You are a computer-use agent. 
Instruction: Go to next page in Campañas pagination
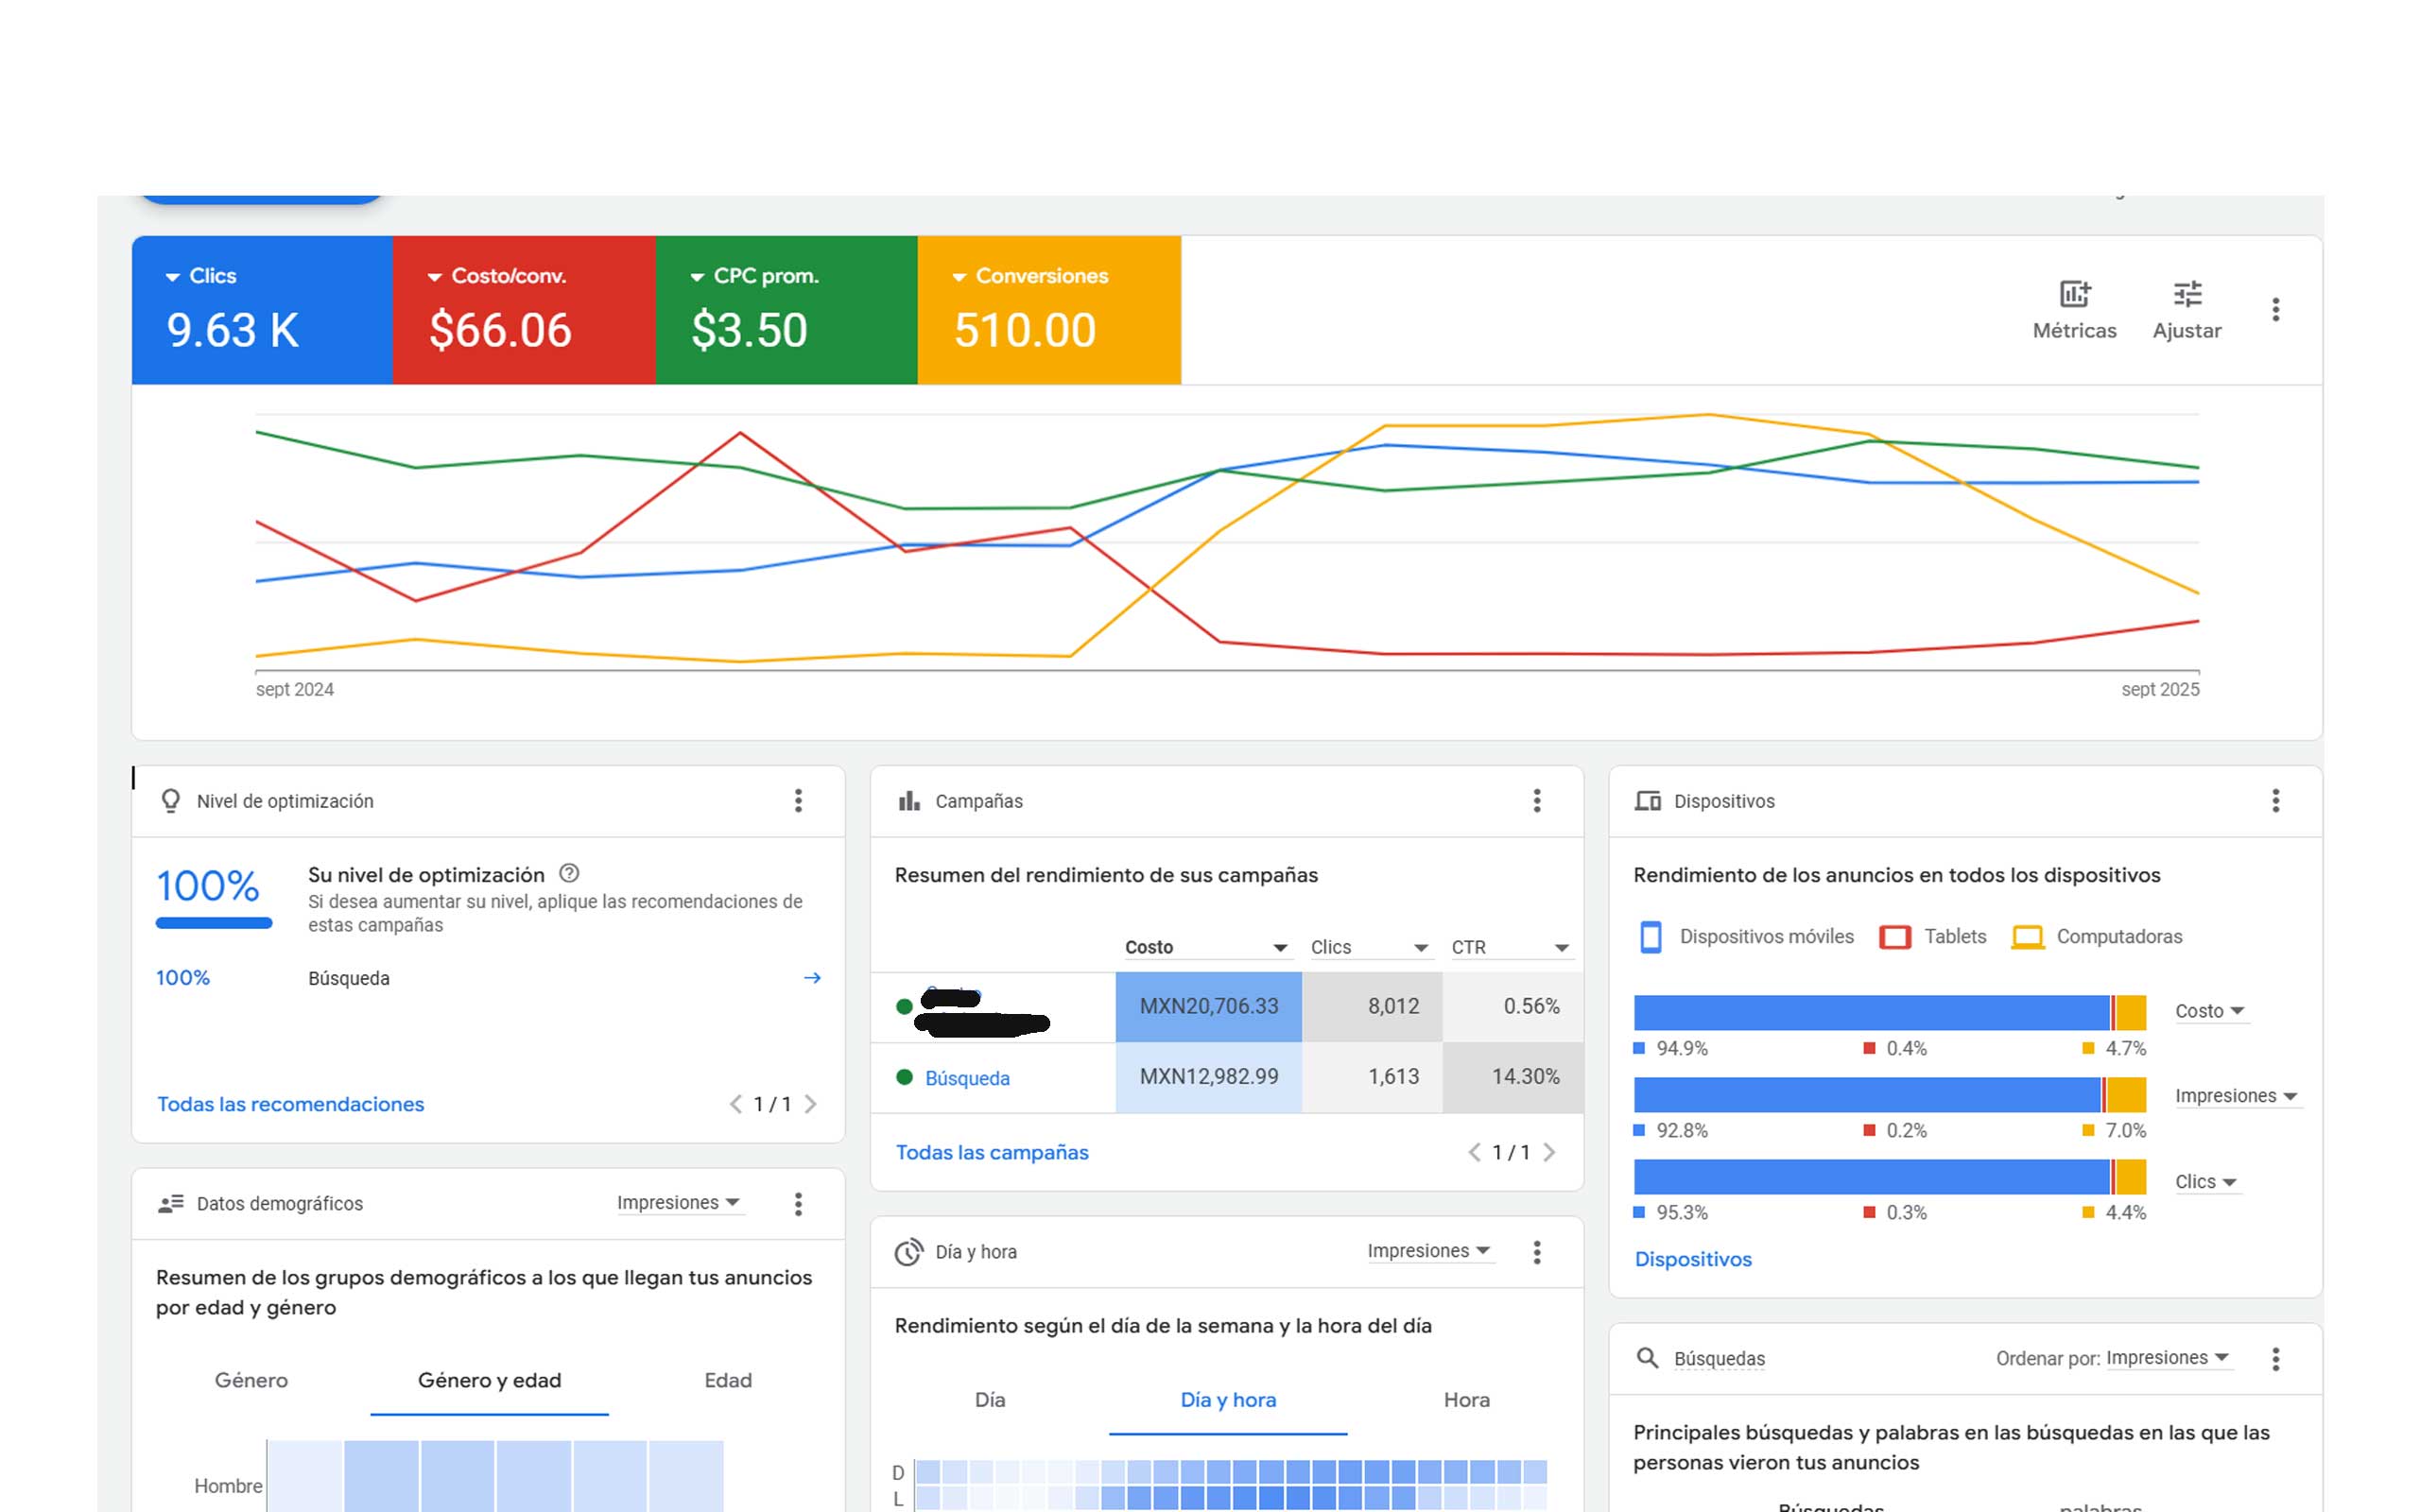point(1549,1153)
